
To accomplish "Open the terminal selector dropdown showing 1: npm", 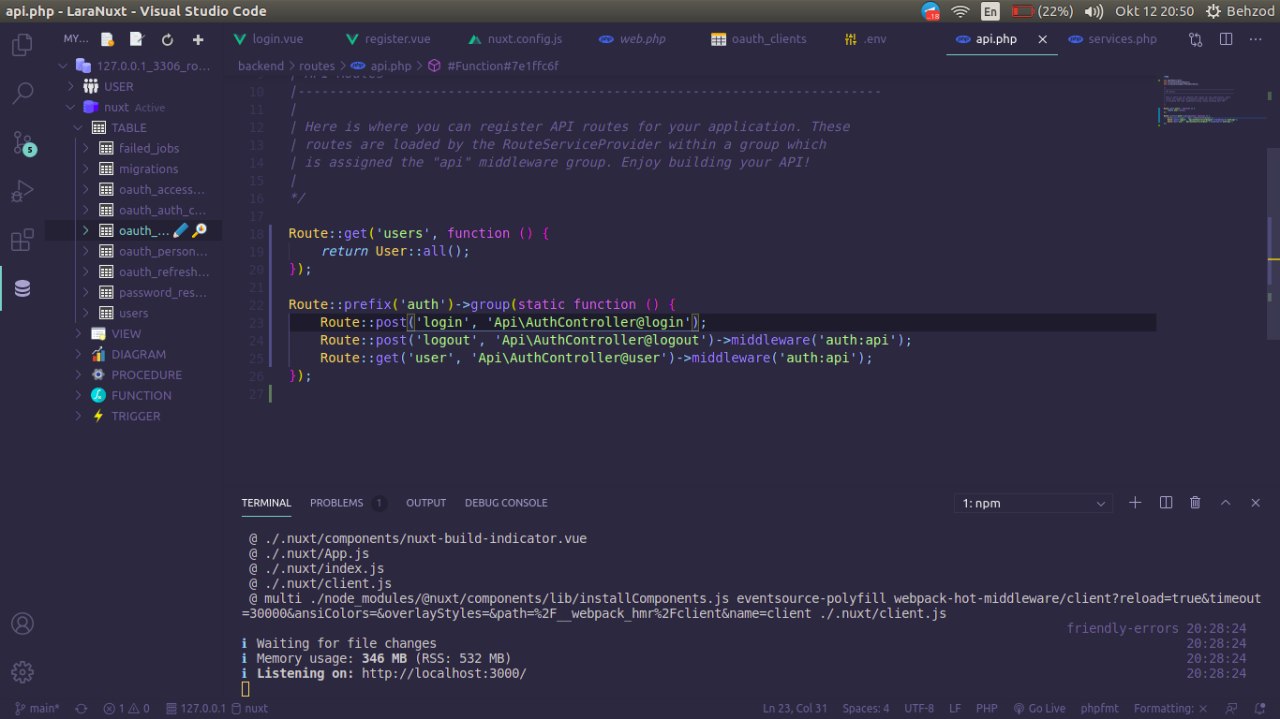I will 1033,503.
